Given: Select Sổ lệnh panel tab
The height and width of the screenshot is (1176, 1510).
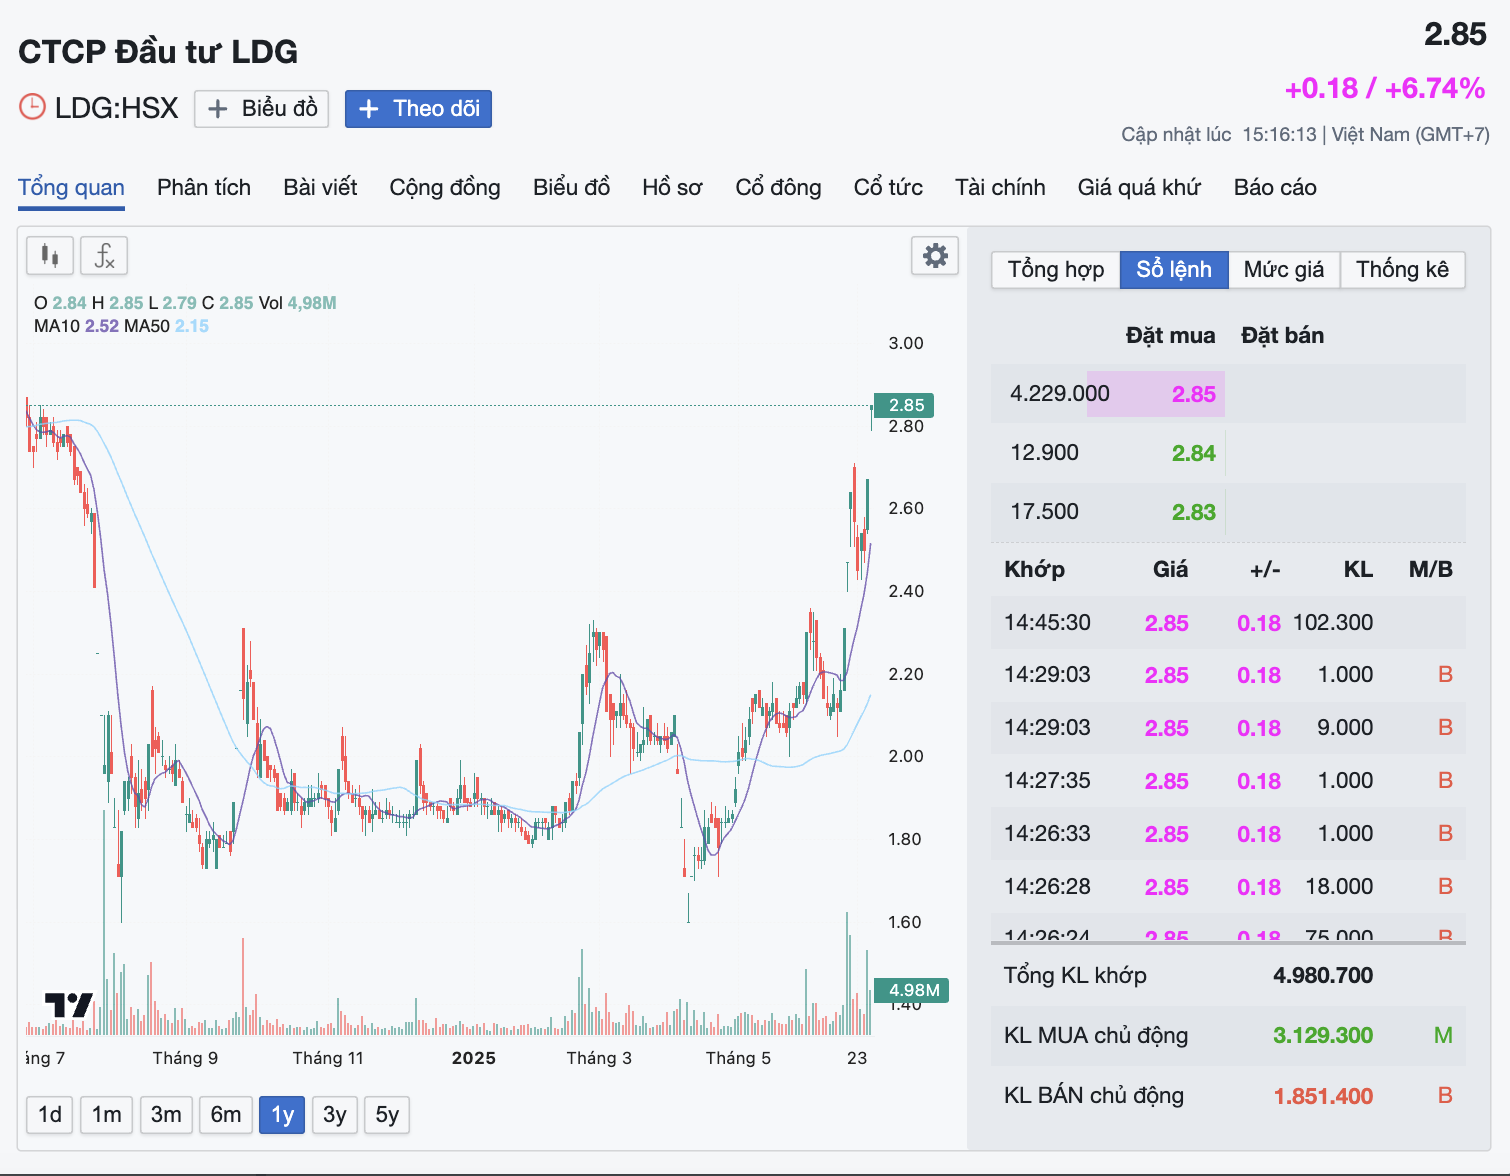Looking at the screenshot, I should (x=1174, y=270).
